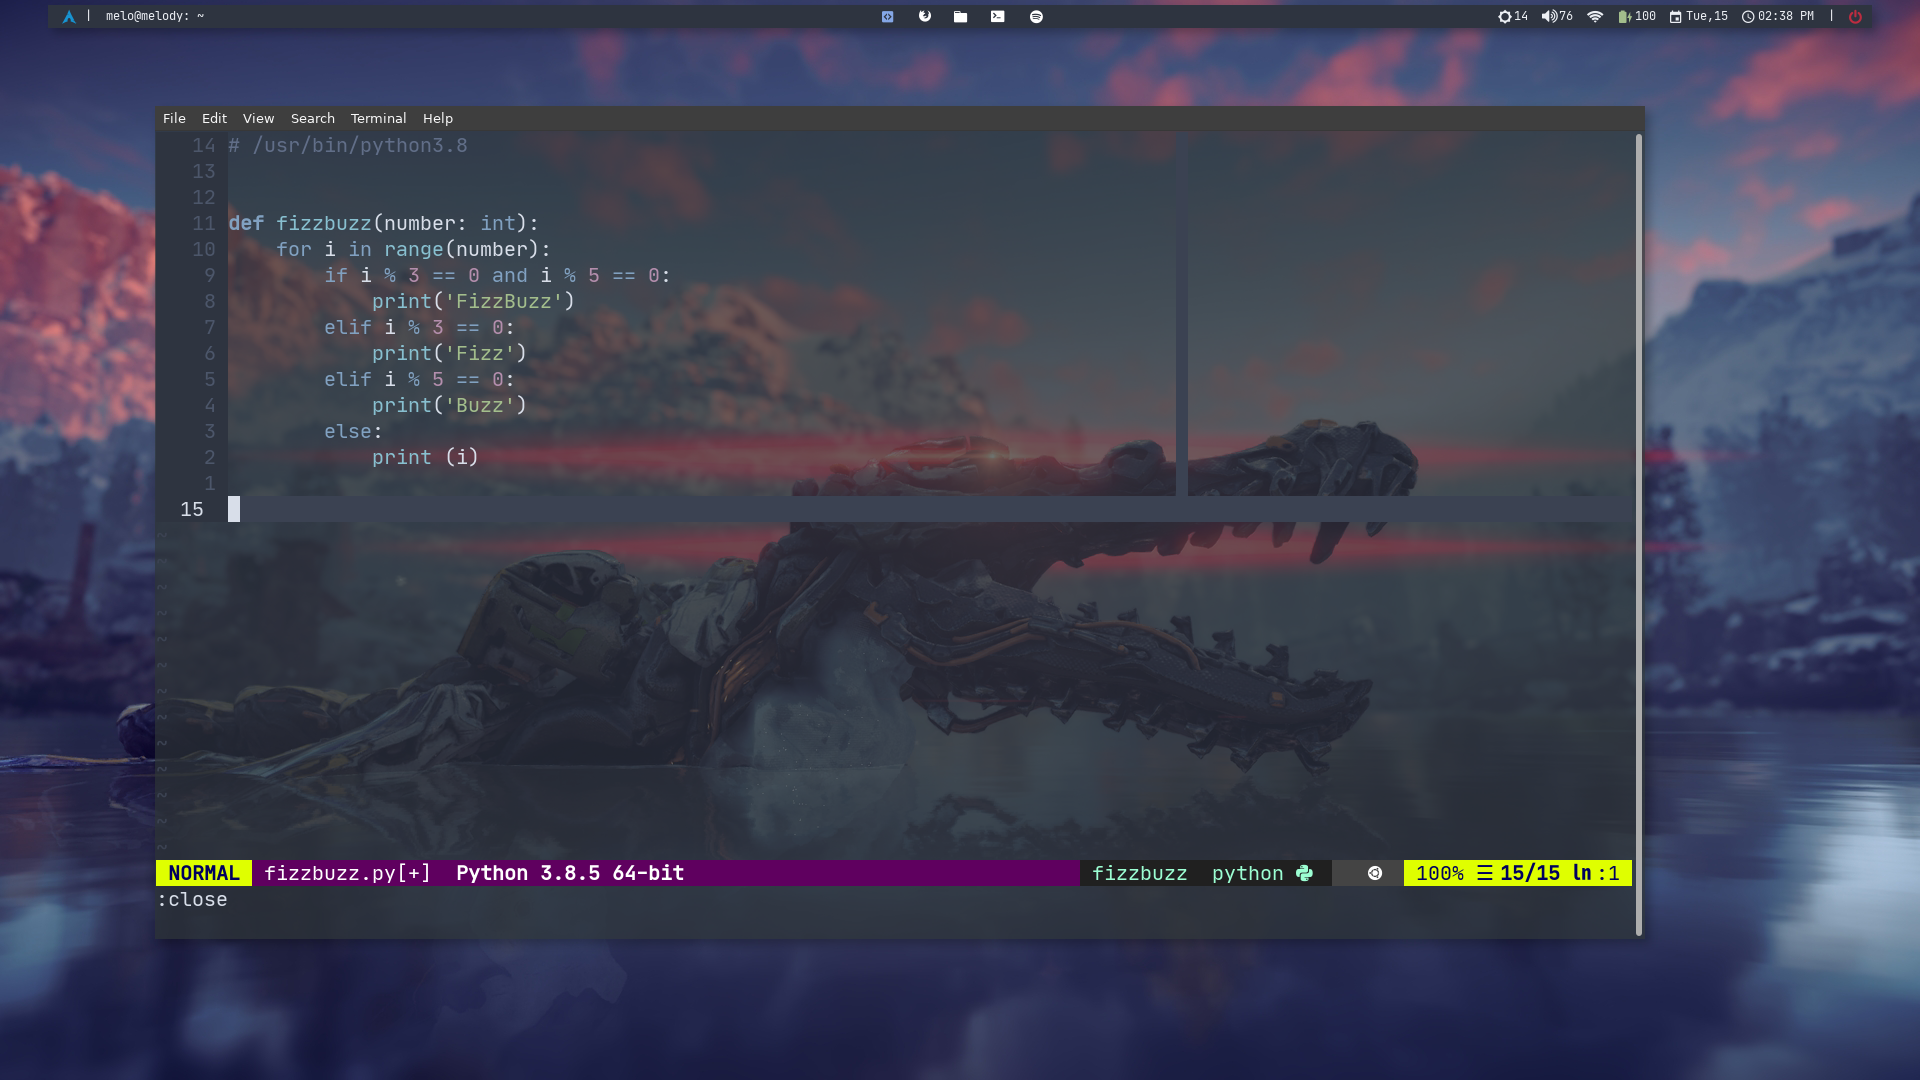Open the code editor launcher icon
This screenshot has width=1920, height=1080.
(x=887, y=16)
